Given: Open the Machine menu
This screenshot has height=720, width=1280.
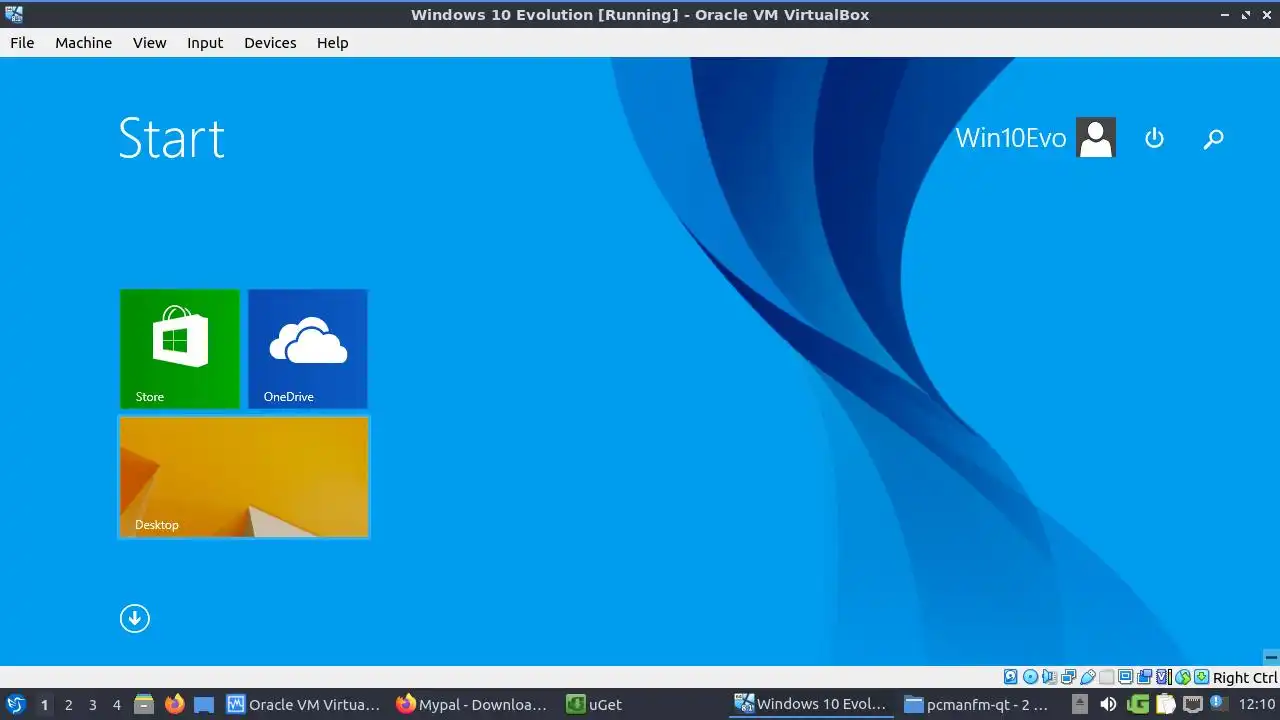Looking at the screenshot, I should (84, 43).
